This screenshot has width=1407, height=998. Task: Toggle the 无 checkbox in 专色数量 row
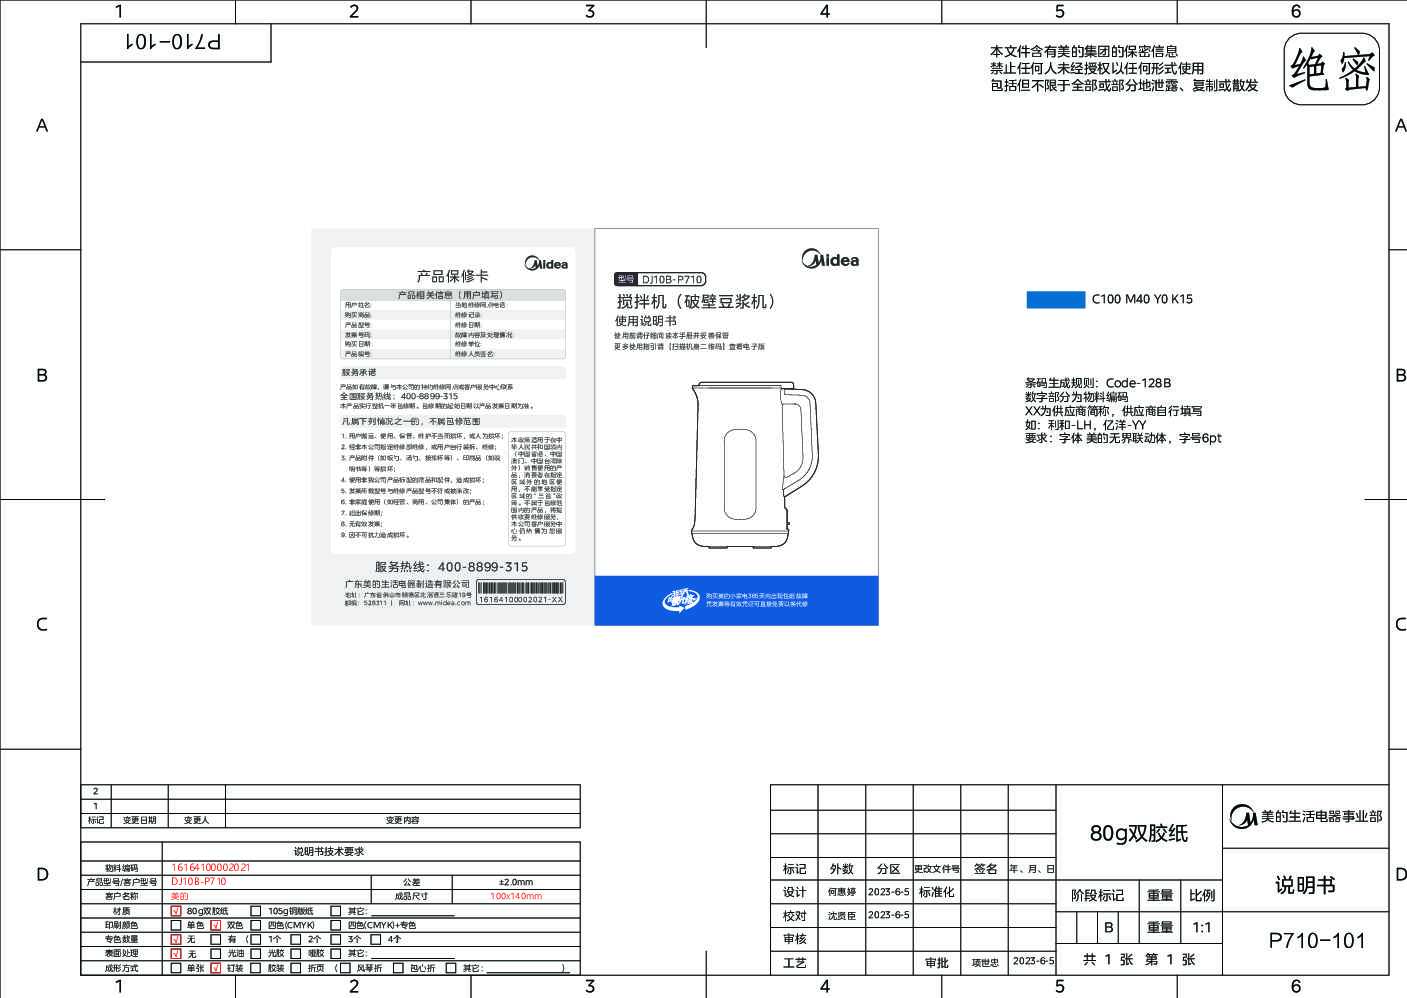(x=176, y=939)
